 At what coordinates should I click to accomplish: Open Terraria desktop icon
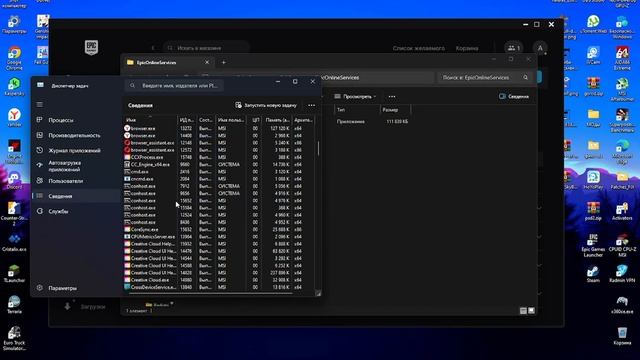14,304
